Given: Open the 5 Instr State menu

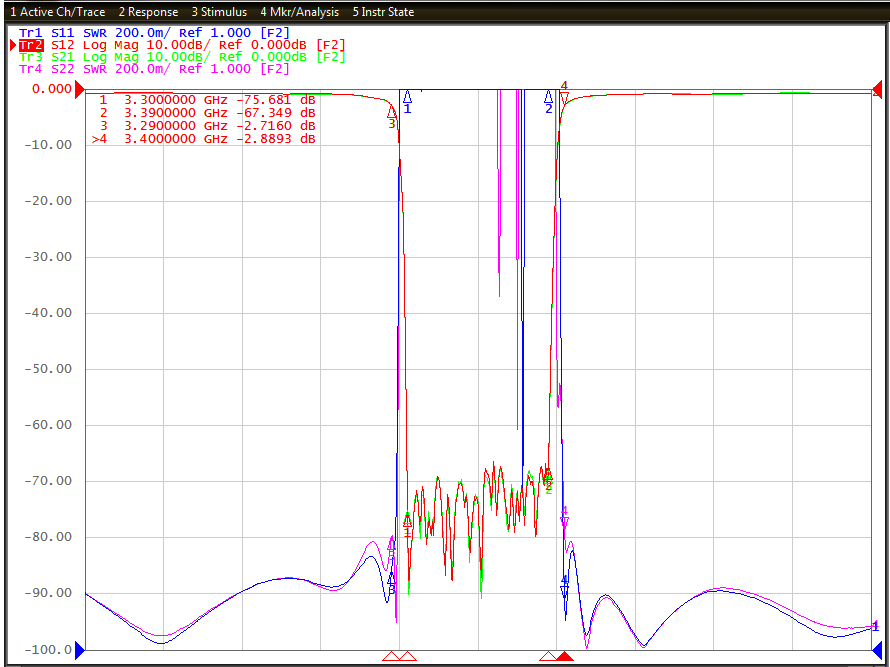Looking at the screenshot, I should click(383, 12).
